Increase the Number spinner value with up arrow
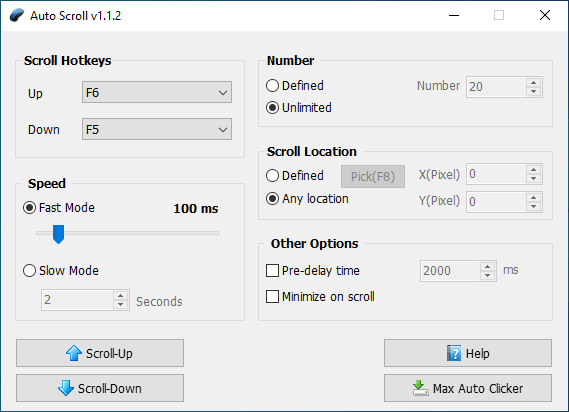The image size is (569, 412). point(533,82)
